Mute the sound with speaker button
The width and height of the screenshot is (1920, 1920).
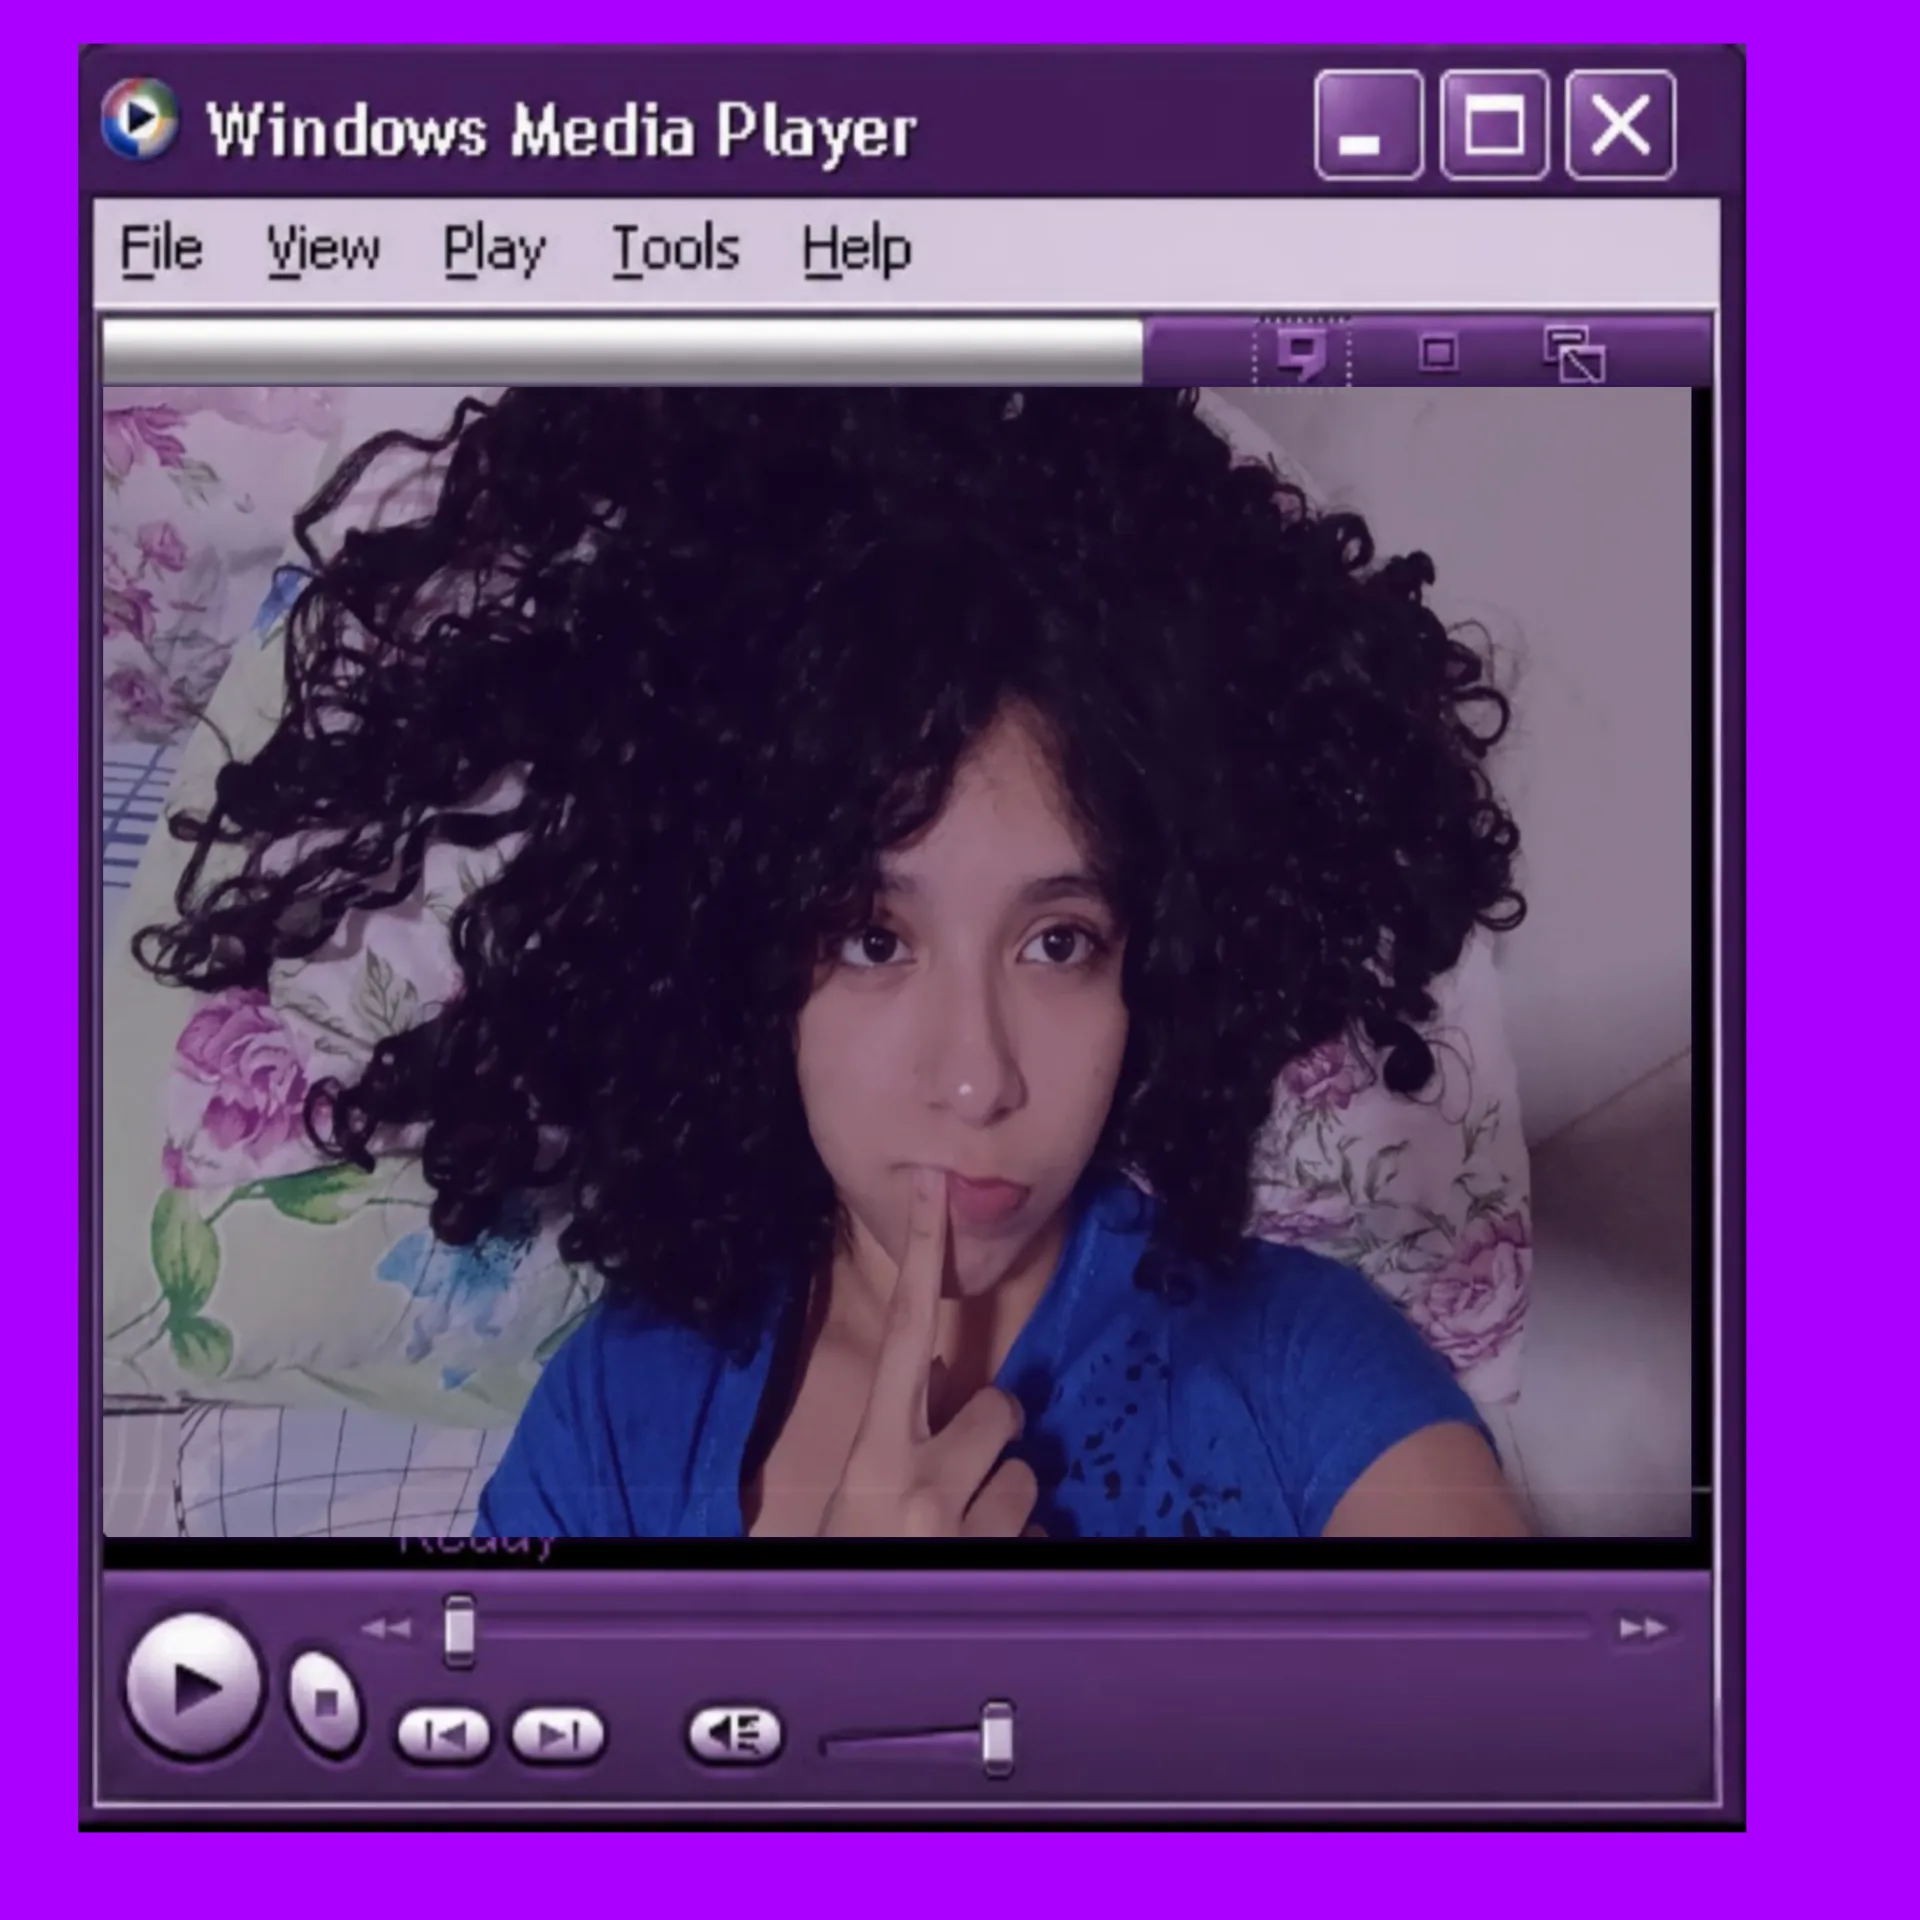735,1733
